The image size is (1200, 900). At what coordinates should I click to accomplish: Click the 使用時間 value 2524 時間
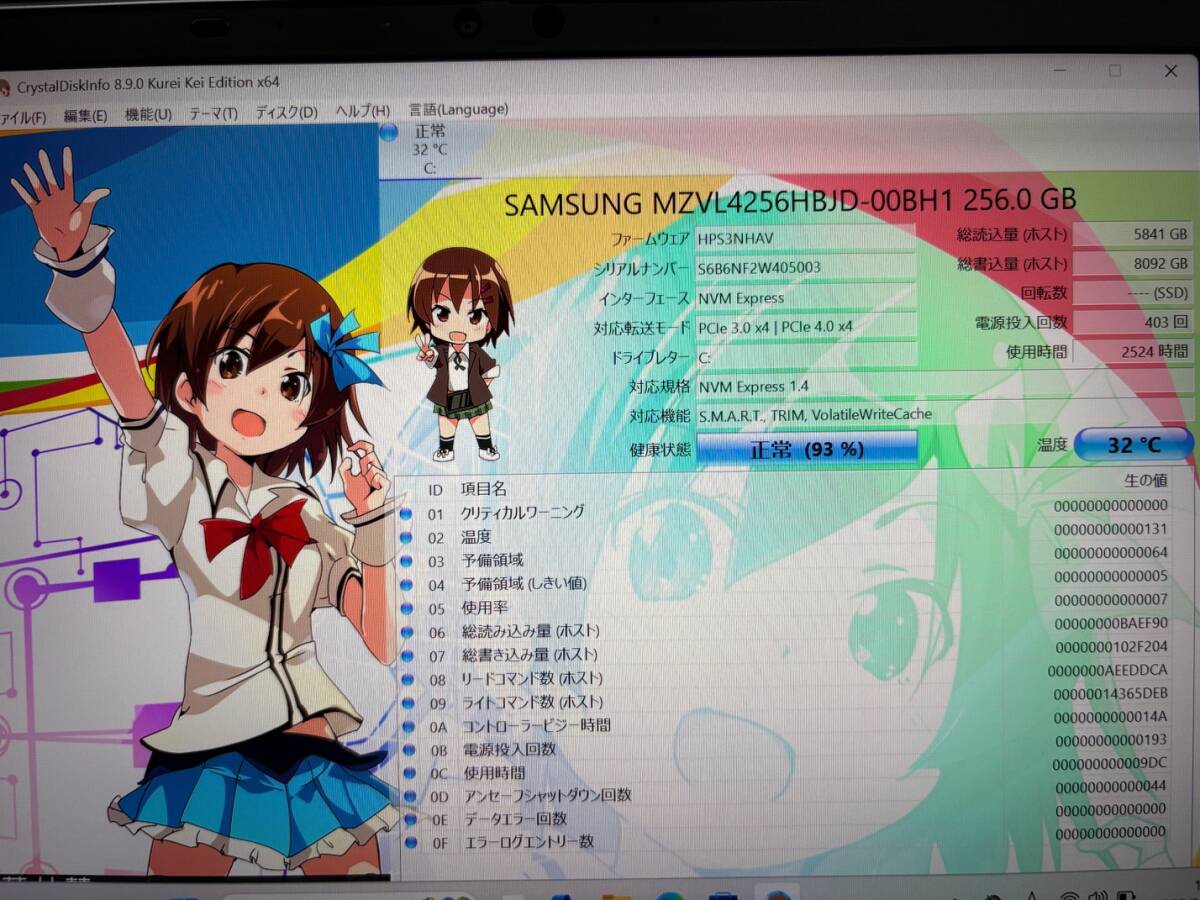1132,351
